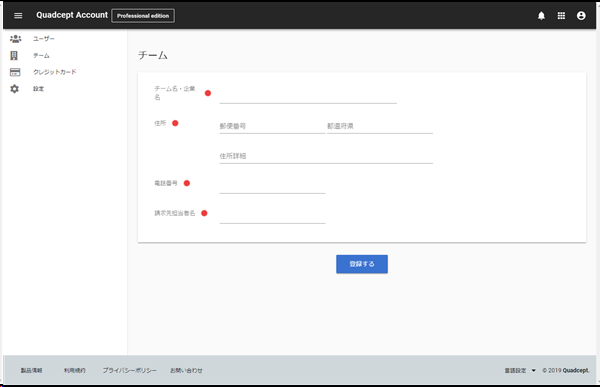Open notifications bell
Viewport: 600px width, 387px height.
point(541,16)
